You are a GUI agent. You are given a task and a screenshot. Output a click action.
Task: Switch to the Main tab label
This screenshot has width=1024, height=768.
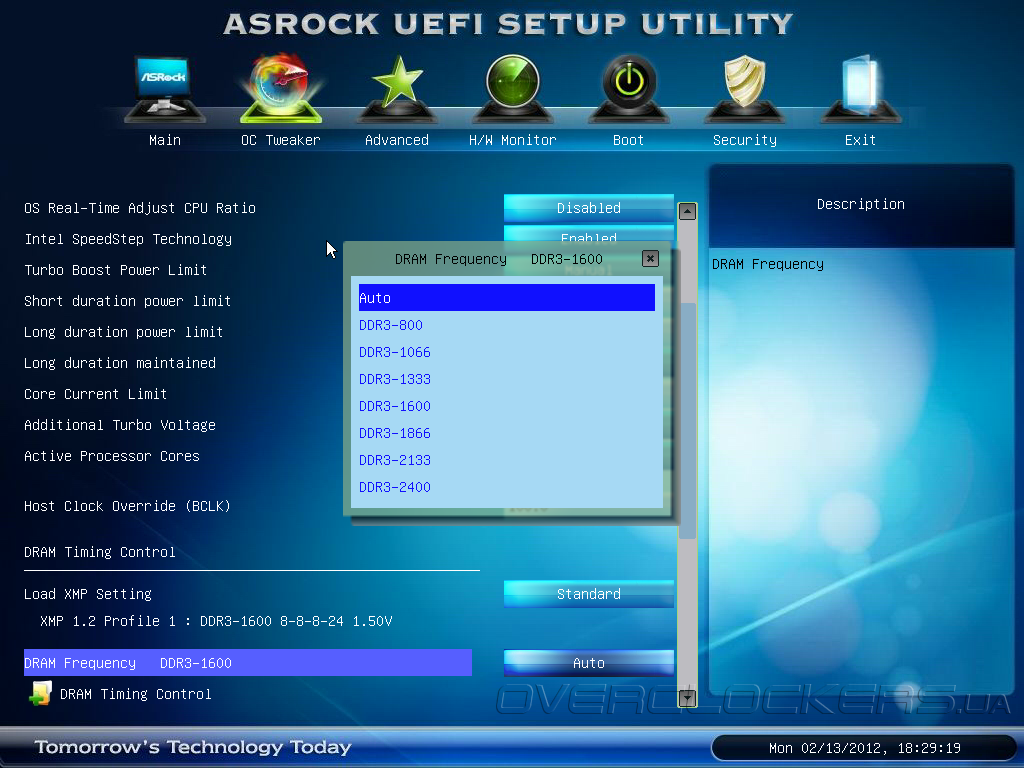[x=165, y=140]
